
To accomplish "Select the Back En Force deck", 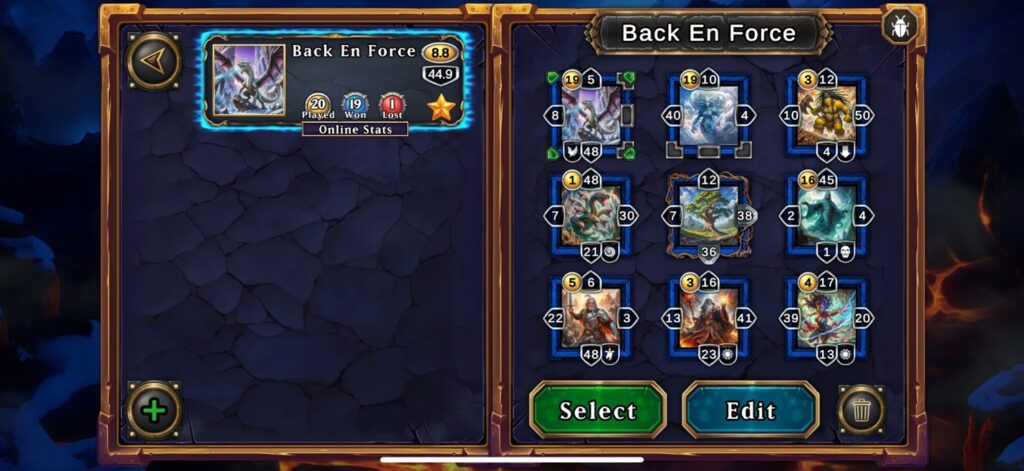I will click(598, 410).
